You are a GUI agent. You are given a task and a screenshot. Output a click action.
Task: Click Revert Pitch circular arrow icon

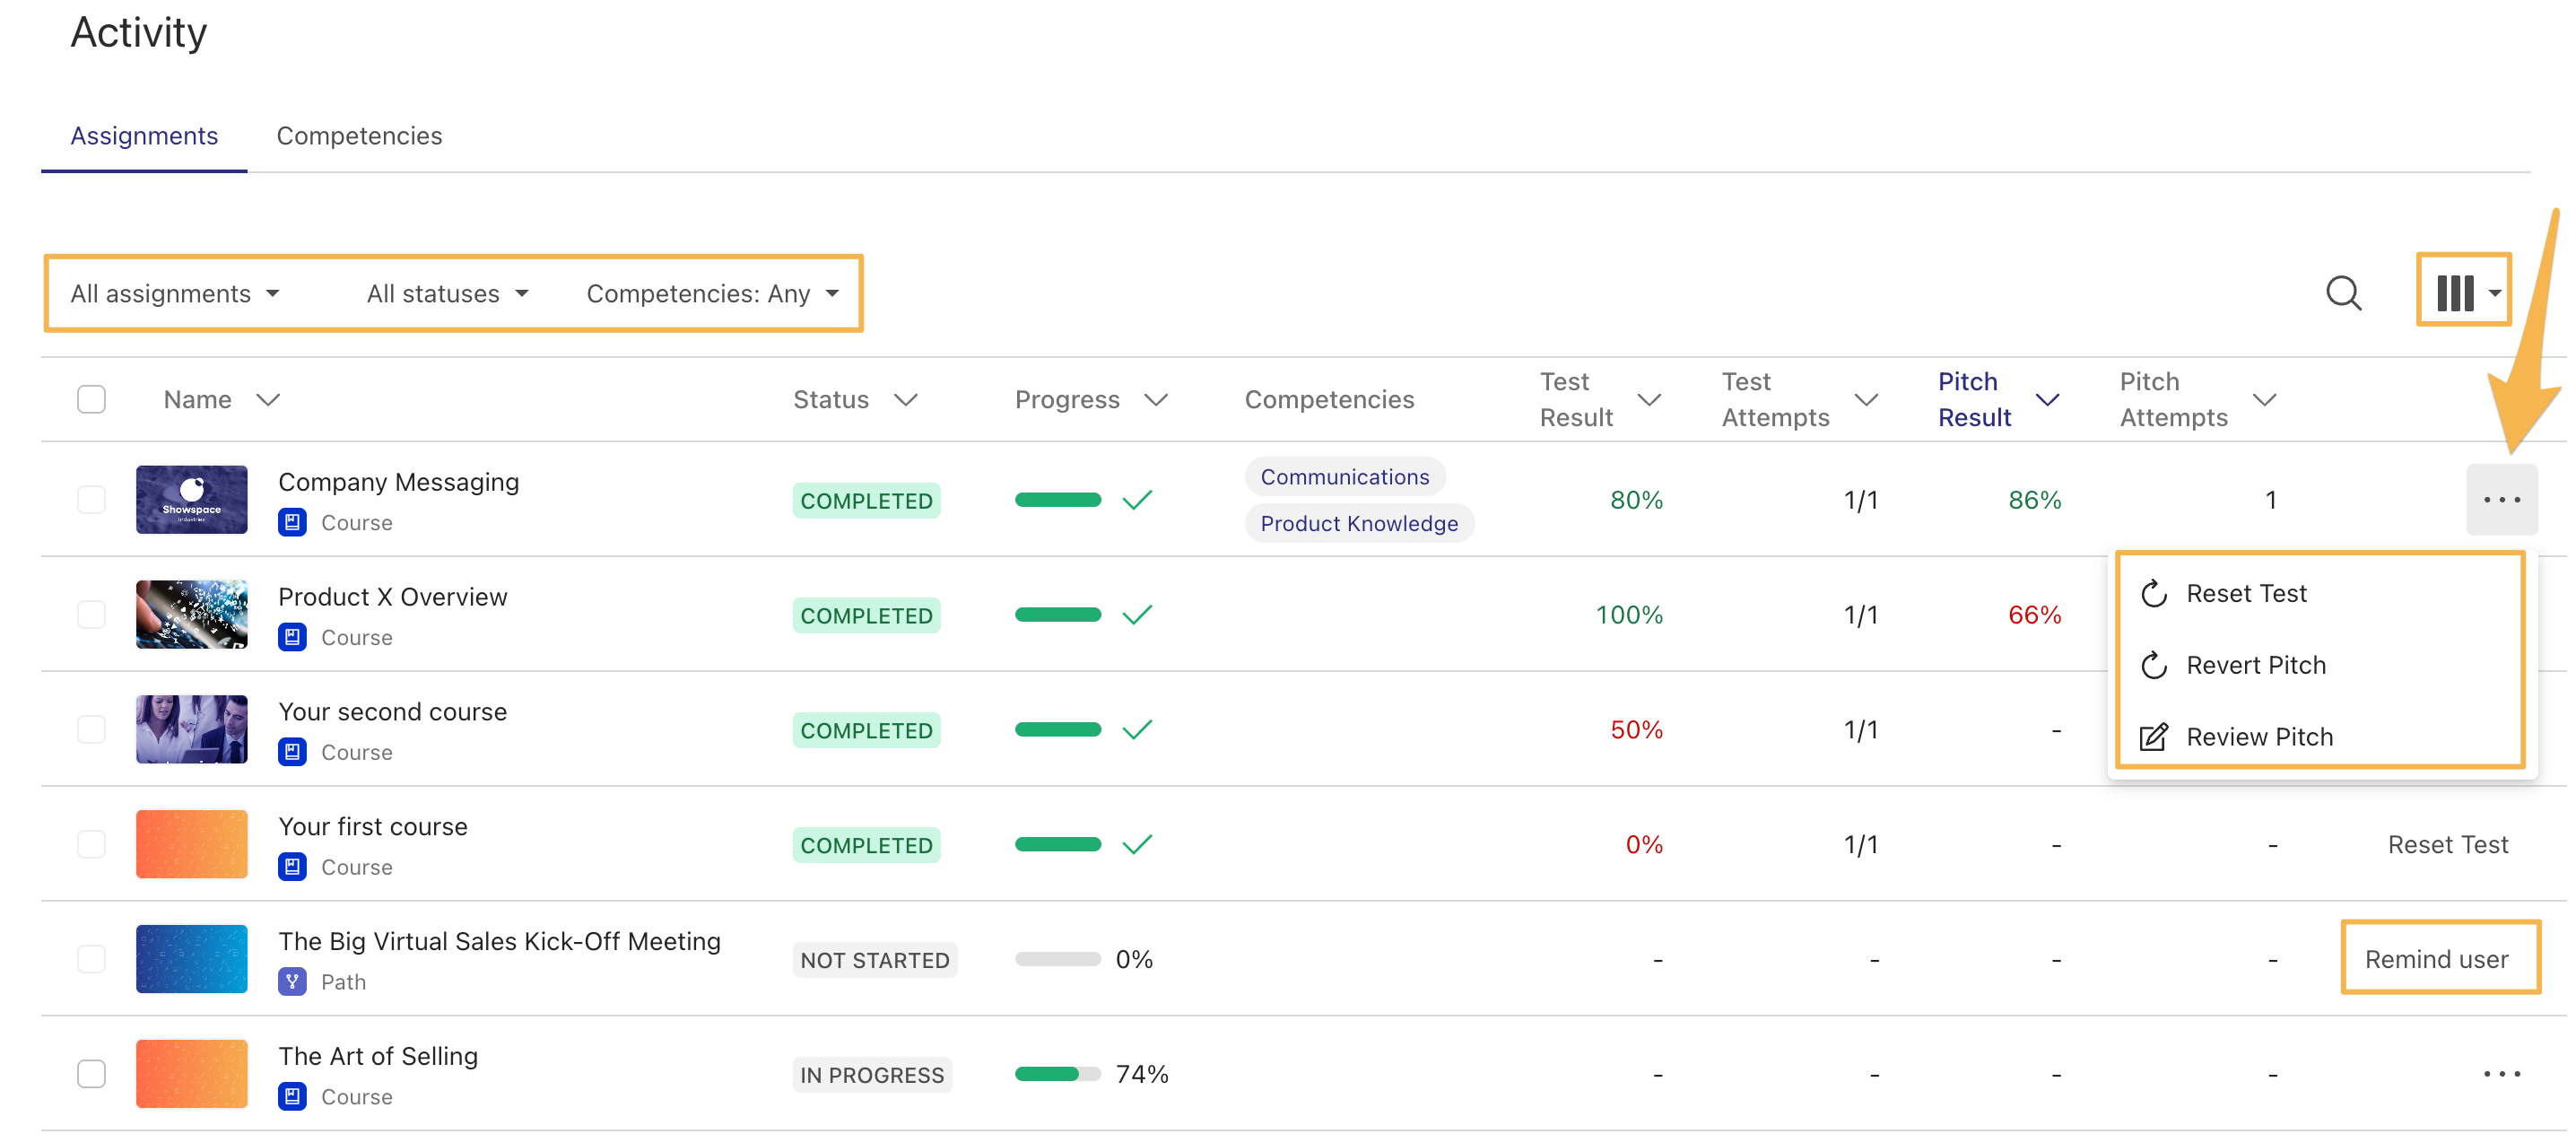coord(2154,665)
